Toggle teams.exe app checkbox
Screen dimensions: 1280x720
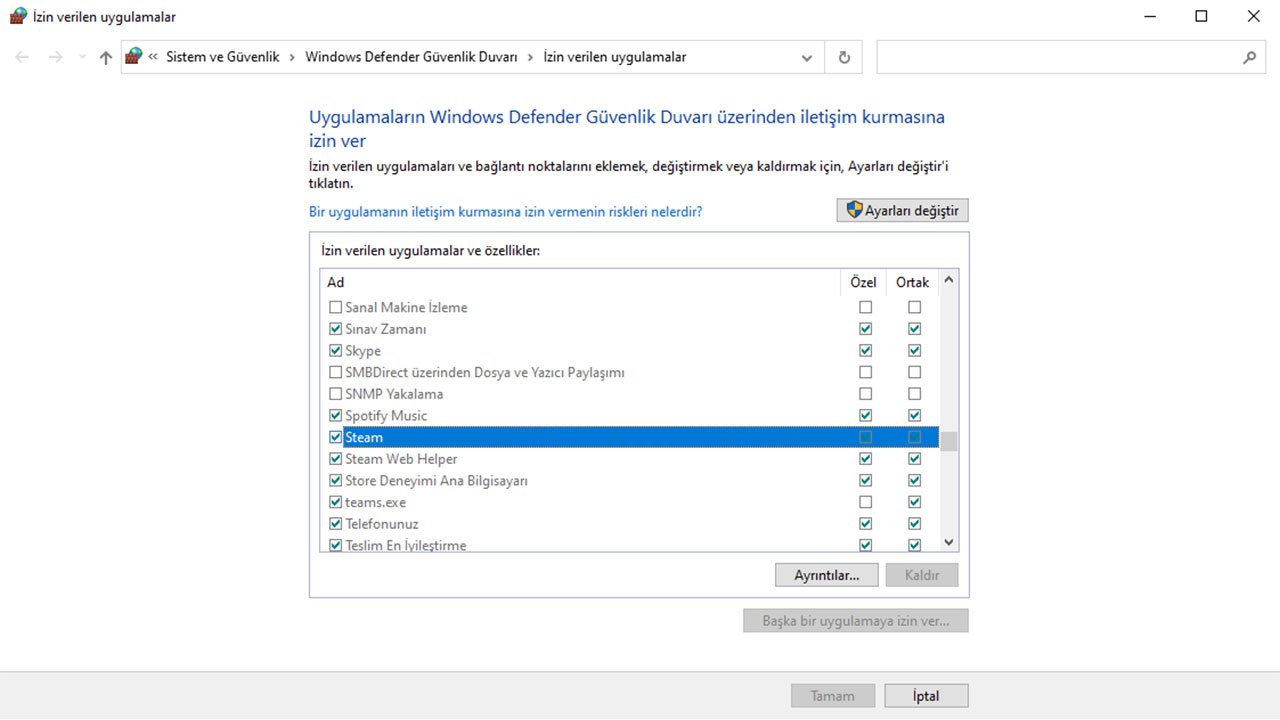click(336, 502)
